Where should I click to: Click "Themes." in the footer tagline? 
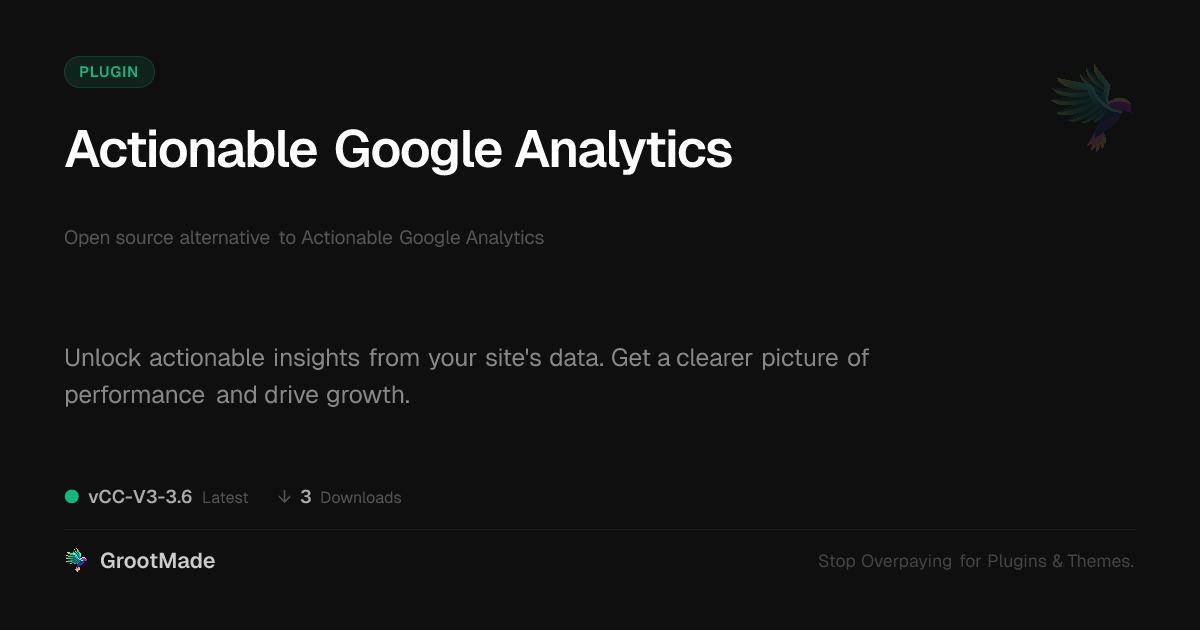(1100, 562)
